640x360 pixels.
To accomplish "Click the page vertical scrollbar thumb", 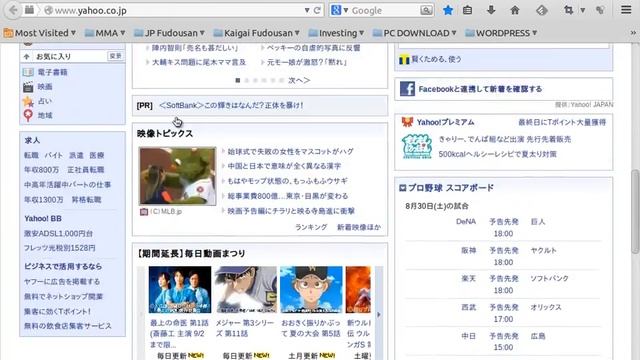I will [635, 211].
